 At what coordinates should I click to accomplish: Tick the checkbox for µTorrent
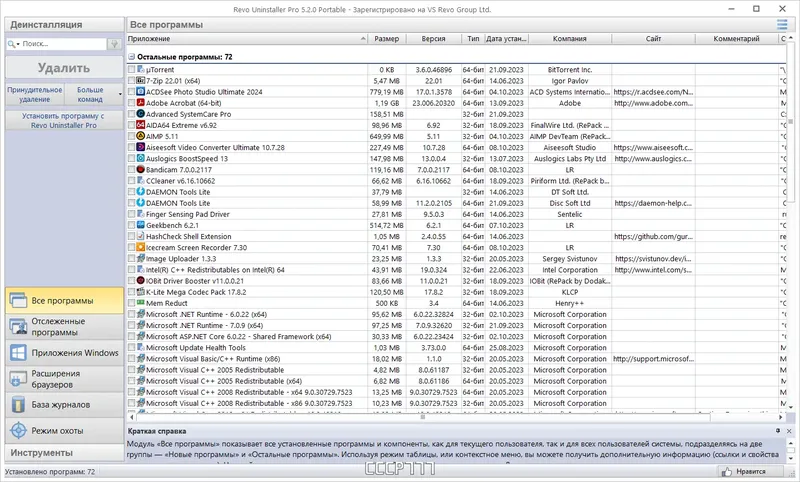click(x=132, y=69)
